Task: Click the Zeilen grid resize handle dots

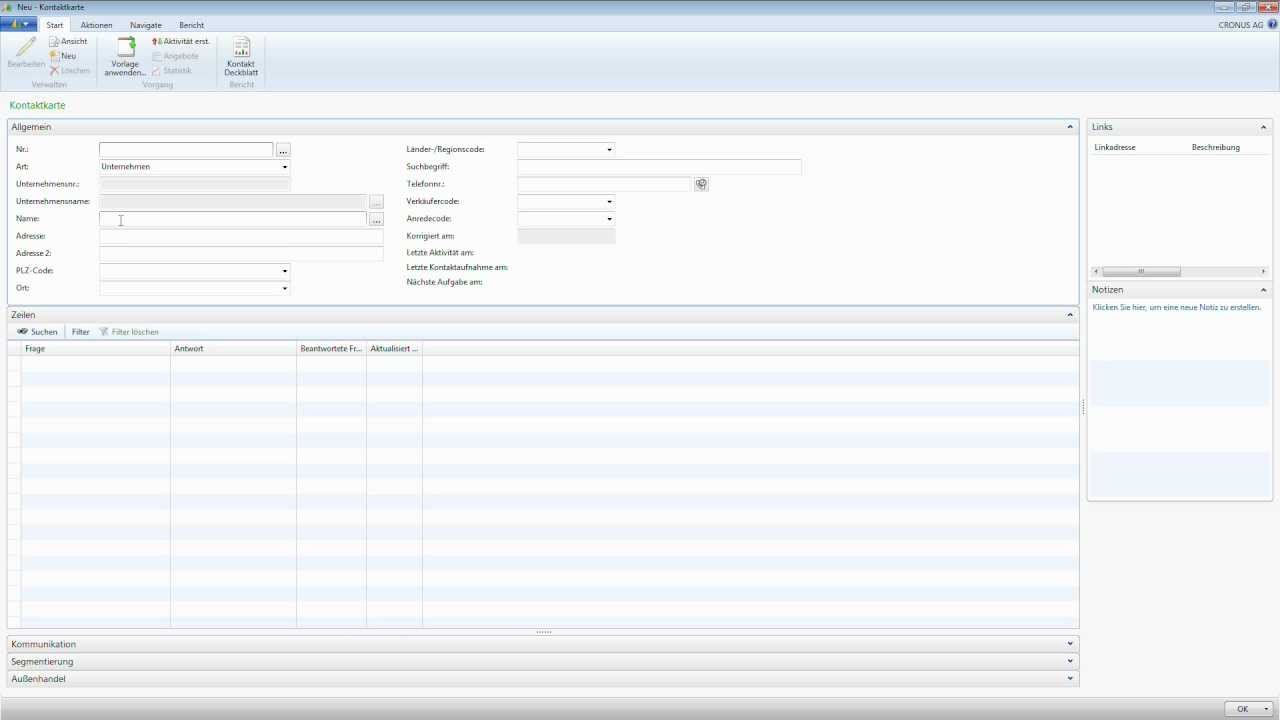Action: point(544,632)
